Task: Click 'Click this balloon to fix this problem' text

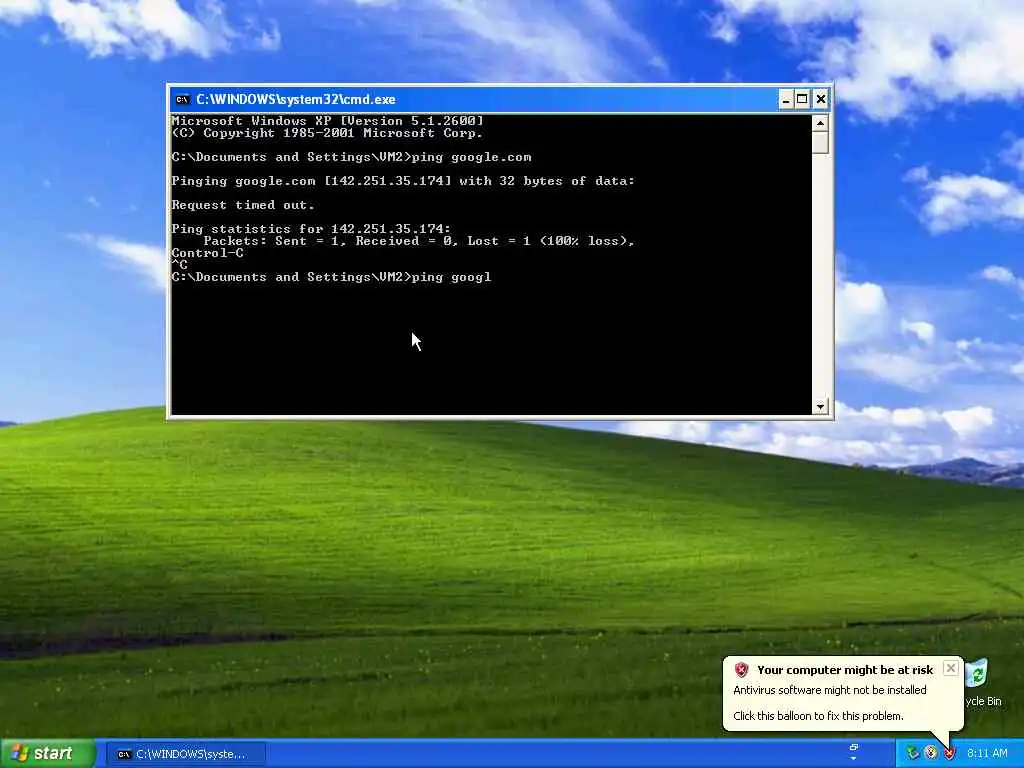Action: pos(818,716)
